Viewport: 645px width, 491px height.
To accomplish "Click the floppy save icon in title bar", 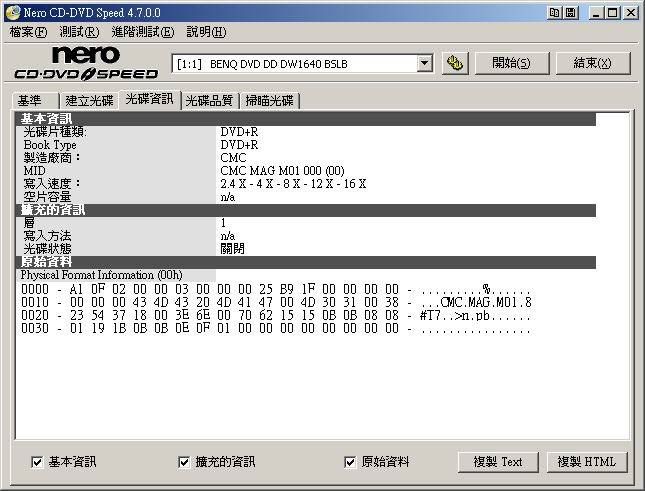I will 571,13.
